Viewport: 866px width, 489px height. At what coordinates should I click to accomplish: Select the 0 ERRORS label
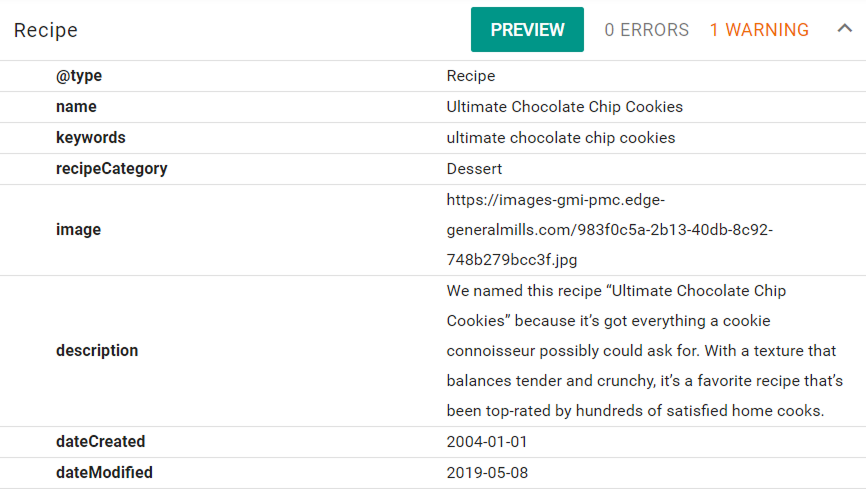pos(647,30)
